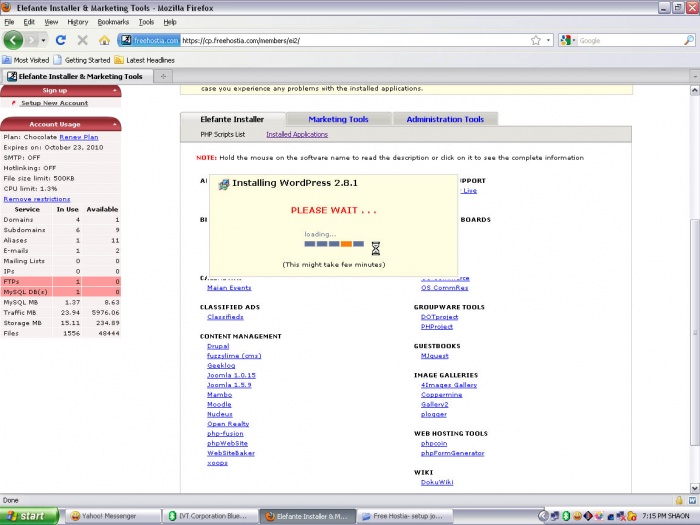The image size is (700, 525).
Task: Click the browser Back arrow button
Action: (x=13, y=40)
